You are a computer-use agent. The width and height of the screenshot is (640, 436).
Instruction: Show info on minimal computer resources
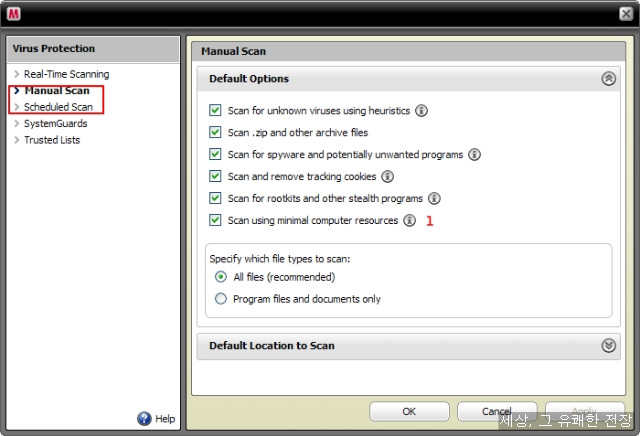(x=409, y=220)
